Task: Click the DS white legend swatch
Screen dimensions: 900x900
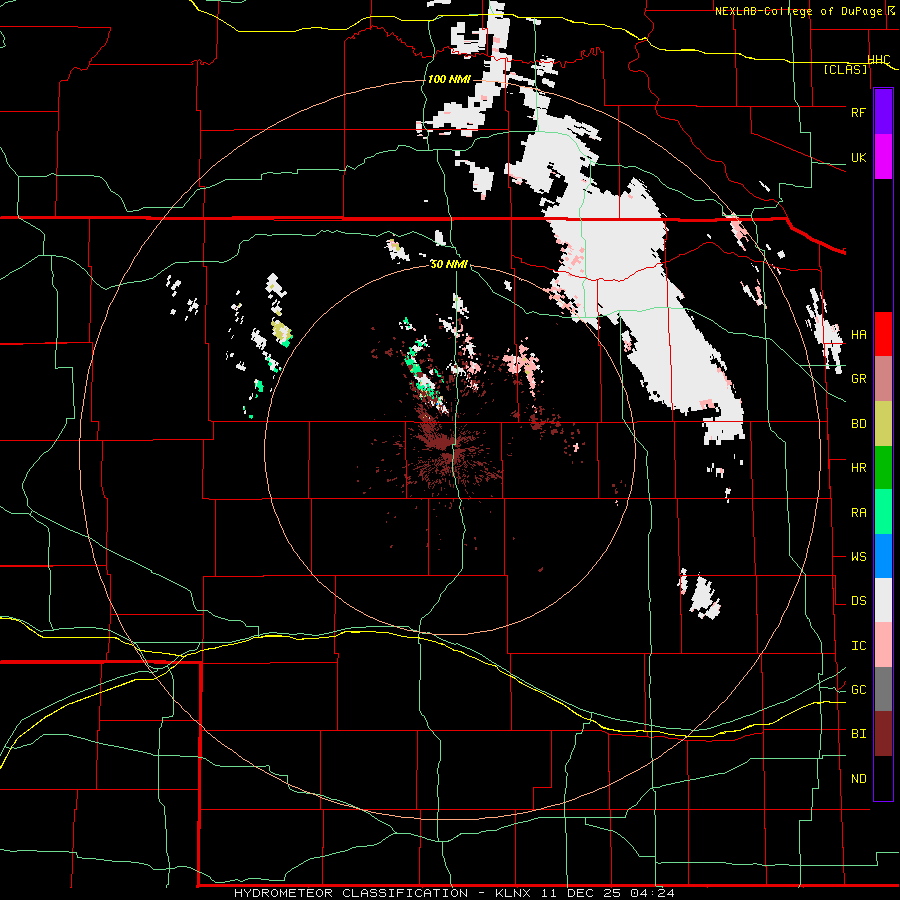Action: pos(883,600)
